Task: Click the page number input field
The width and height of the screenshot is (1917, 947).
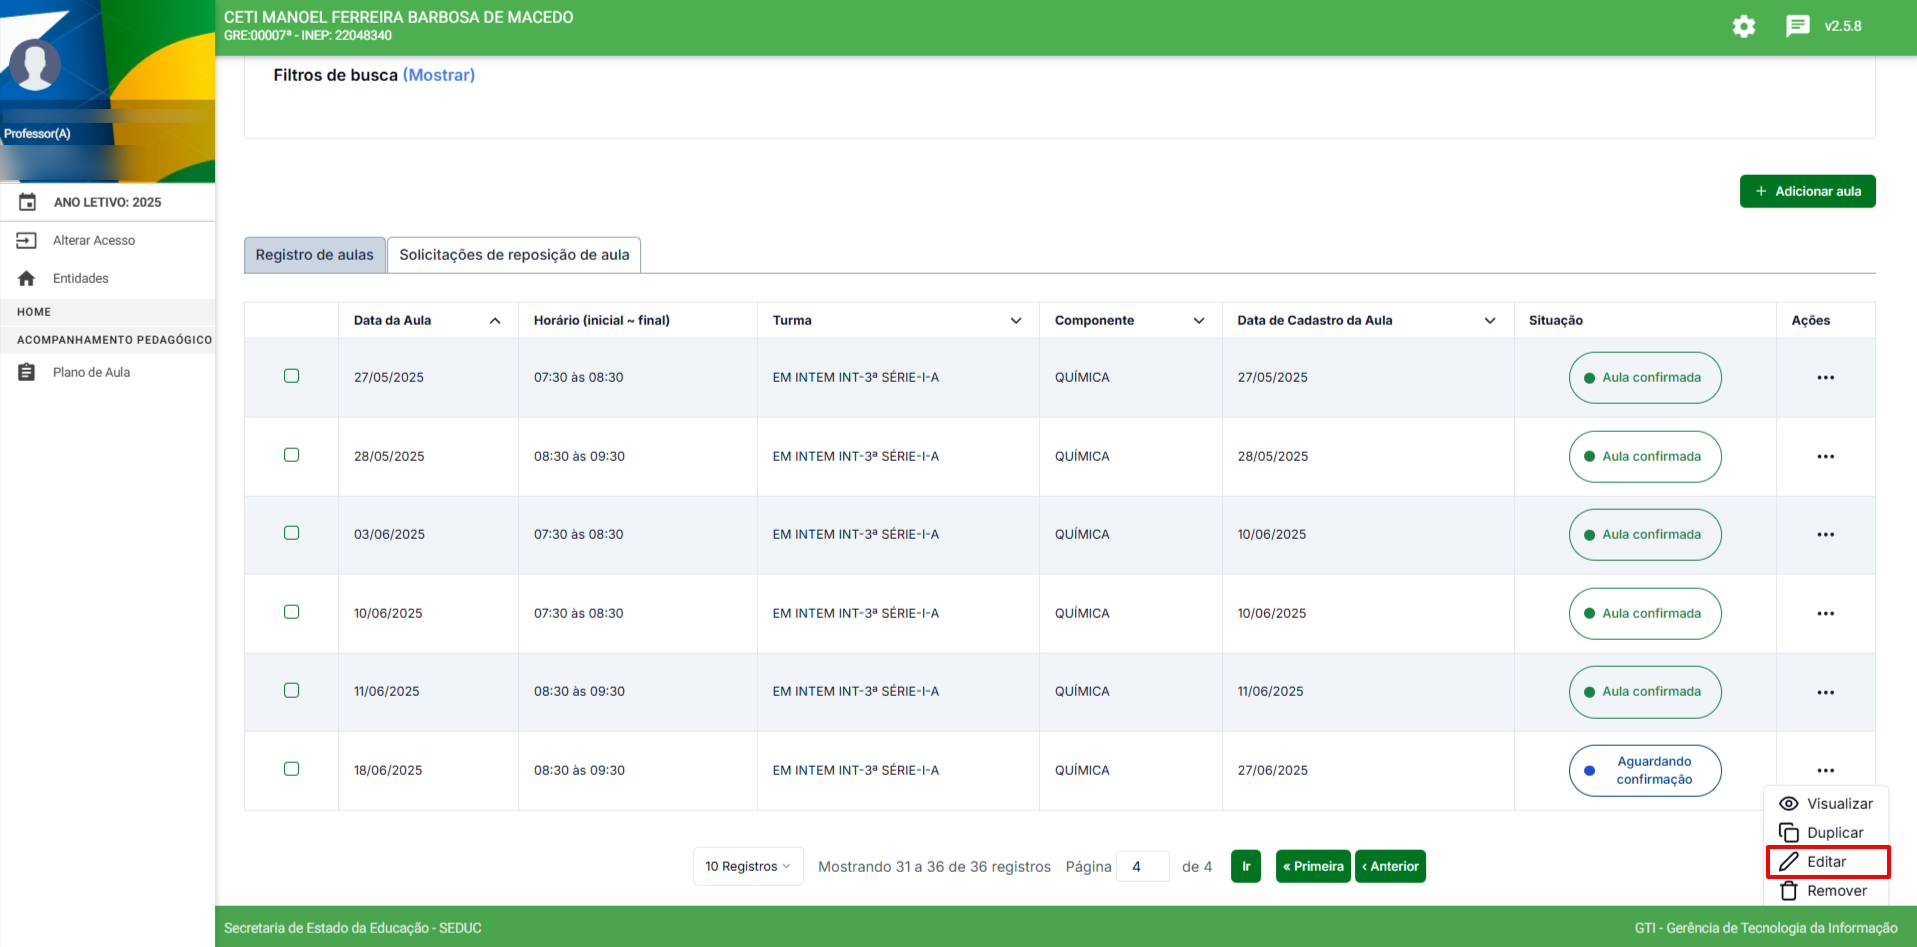Action: point(1142,866)
